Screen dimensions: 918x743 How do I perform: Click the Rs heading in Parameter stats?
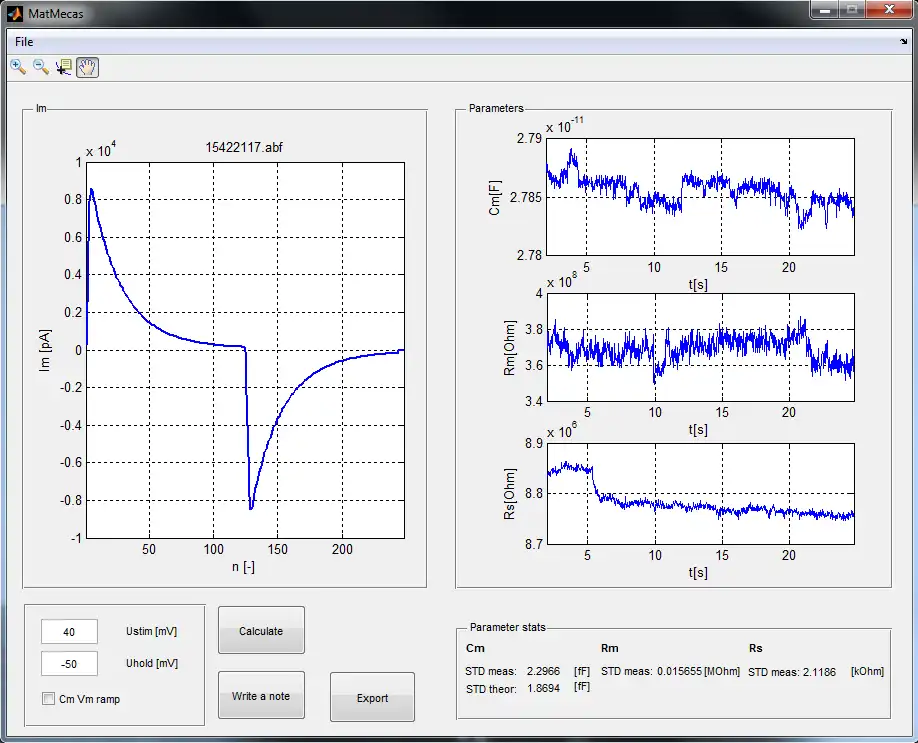755,648
